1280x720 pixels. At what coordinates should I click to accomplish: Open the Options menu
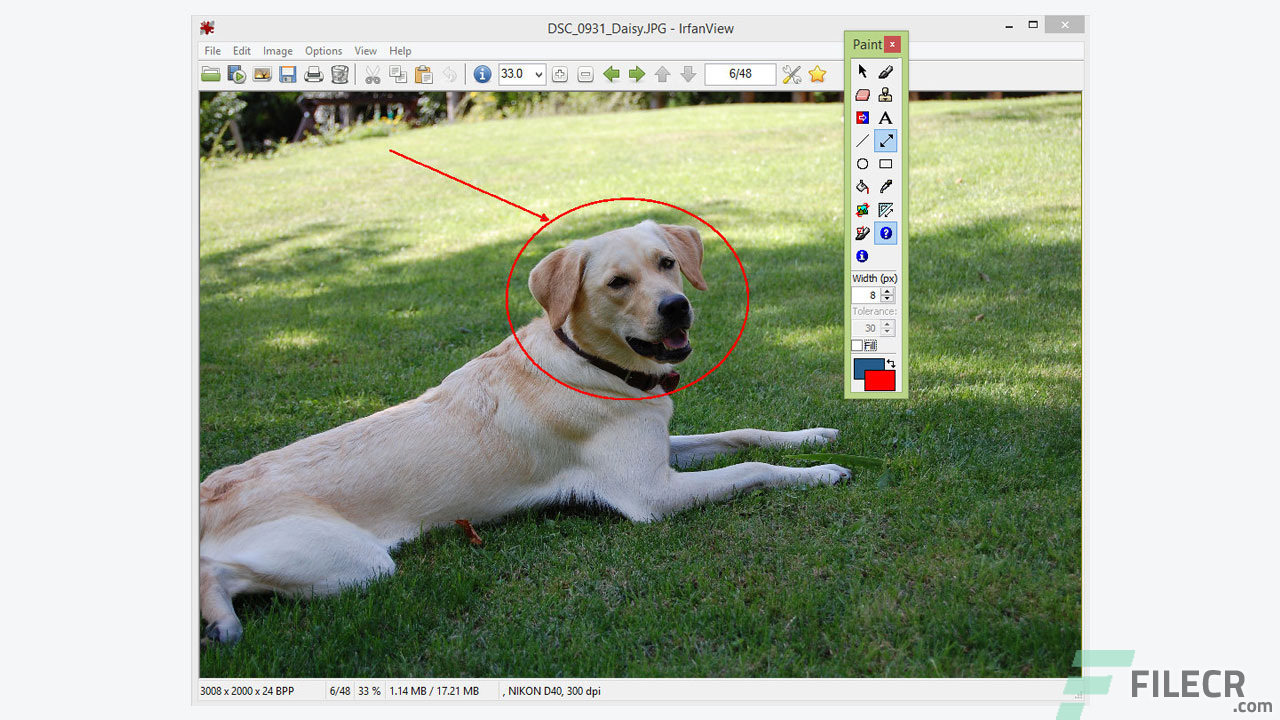(324, 51)
